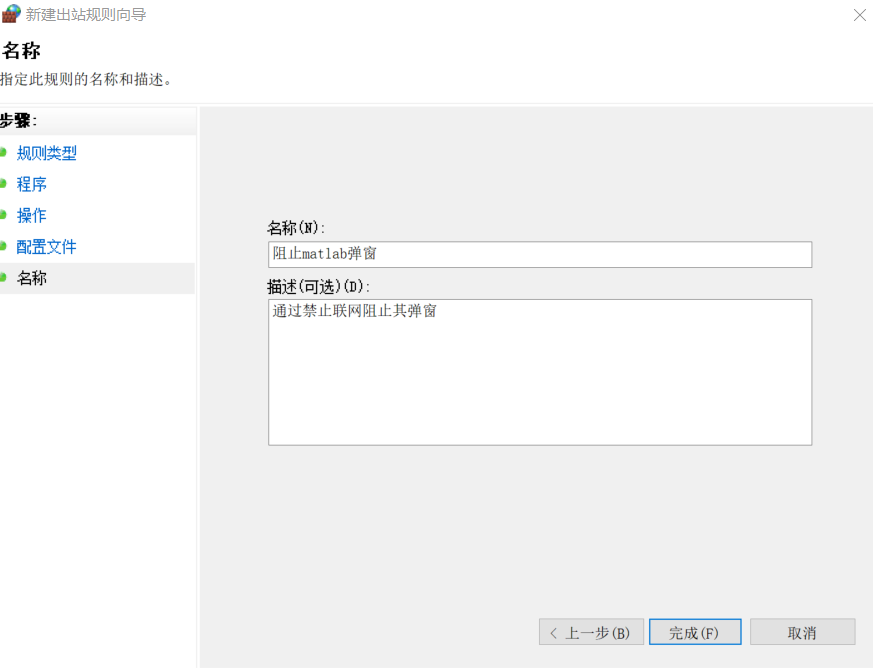Click the back chevron on 上一步 button

click(556, 631)
